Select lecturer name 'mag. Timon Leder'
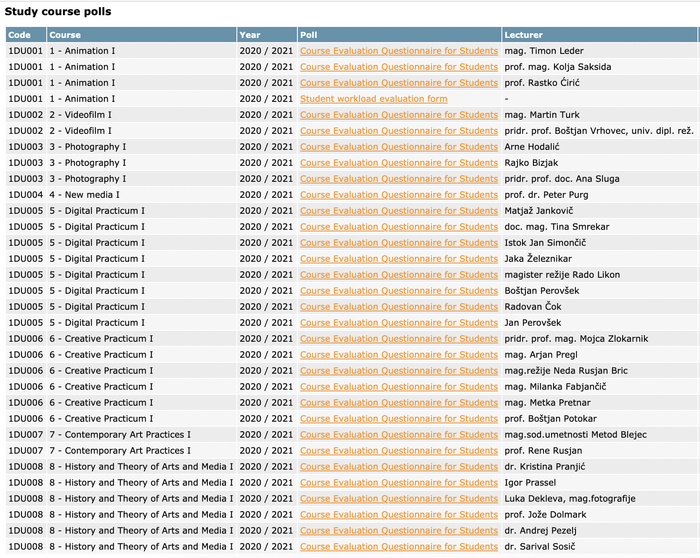This screenshot has width=700, height=558. [544, 51]
